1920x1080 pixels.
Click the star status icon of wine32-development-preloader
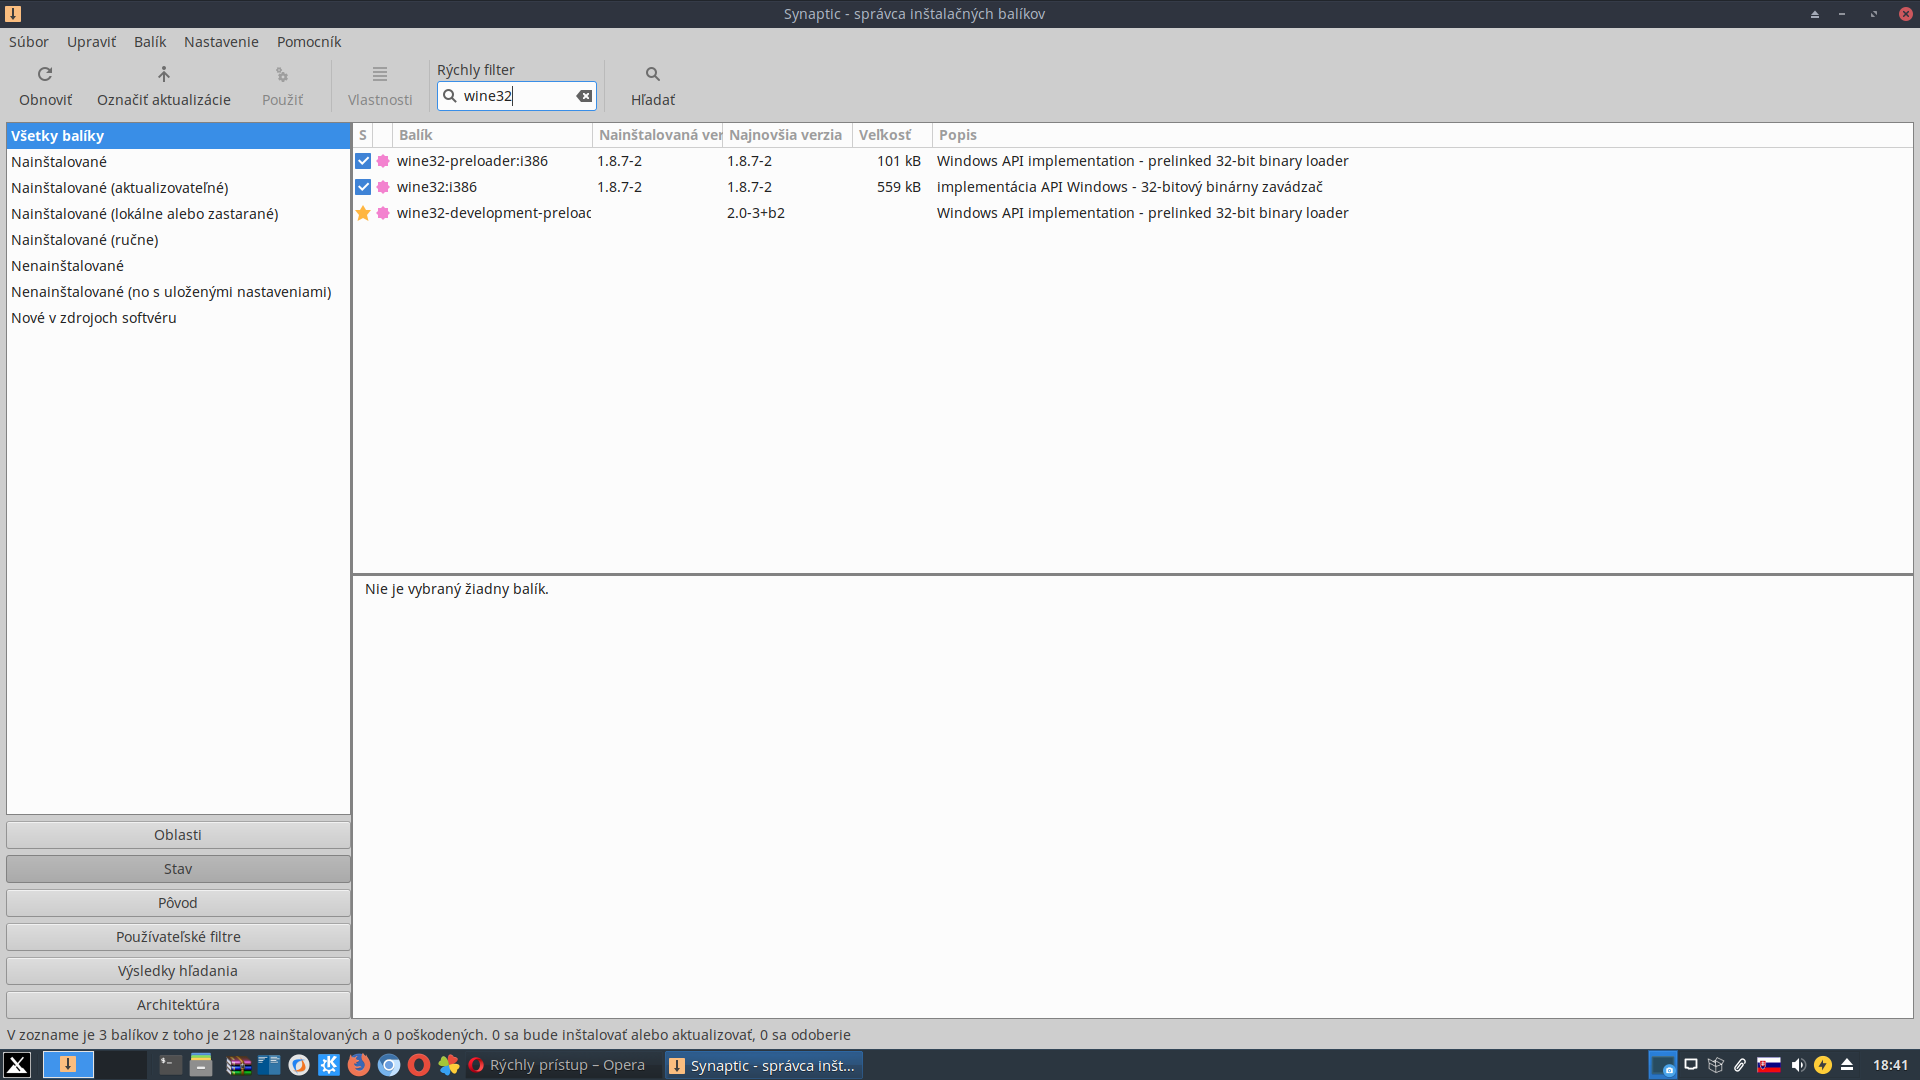[363, 213]
